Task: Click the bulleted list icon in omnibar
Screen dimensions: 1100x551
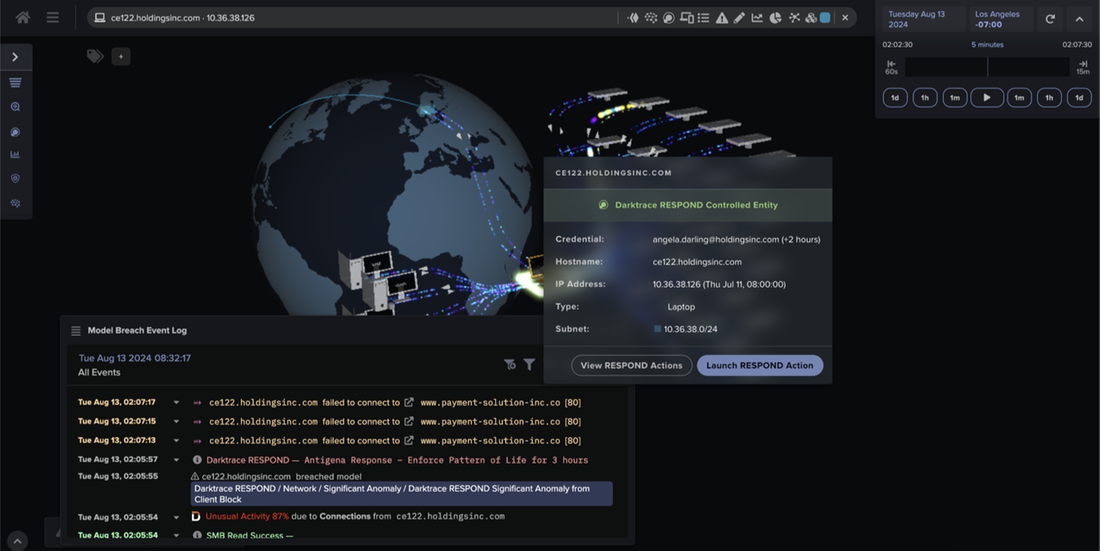Action: 703,17
